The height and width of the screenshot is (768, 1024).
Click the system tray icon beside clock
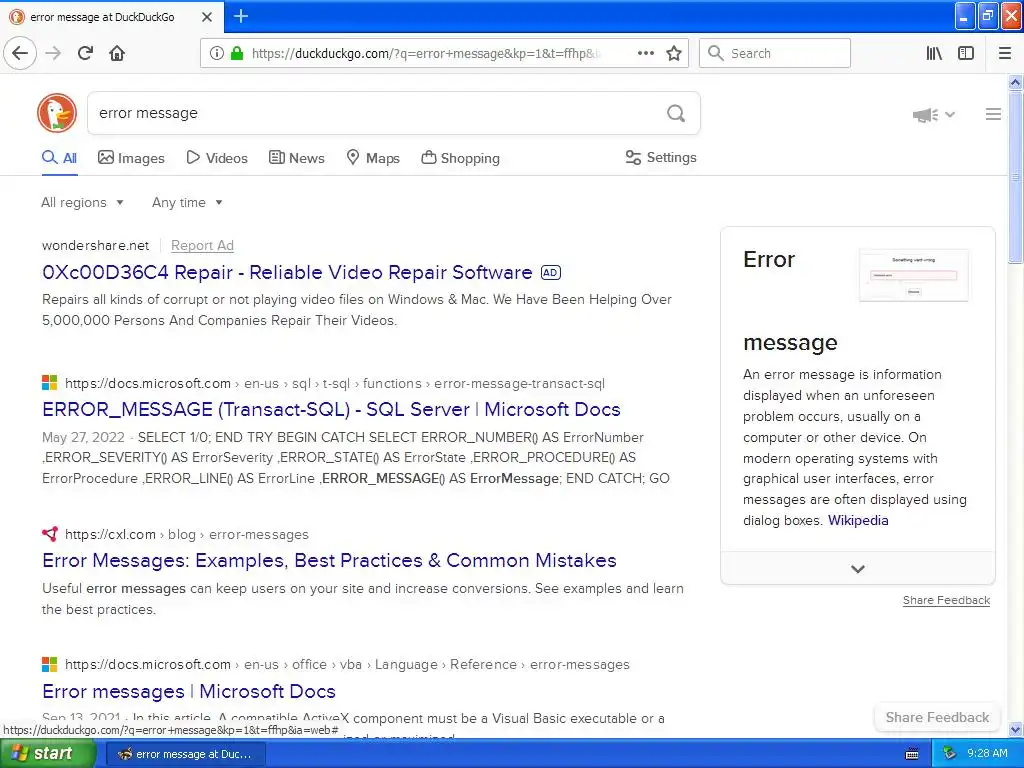[950, 754]
